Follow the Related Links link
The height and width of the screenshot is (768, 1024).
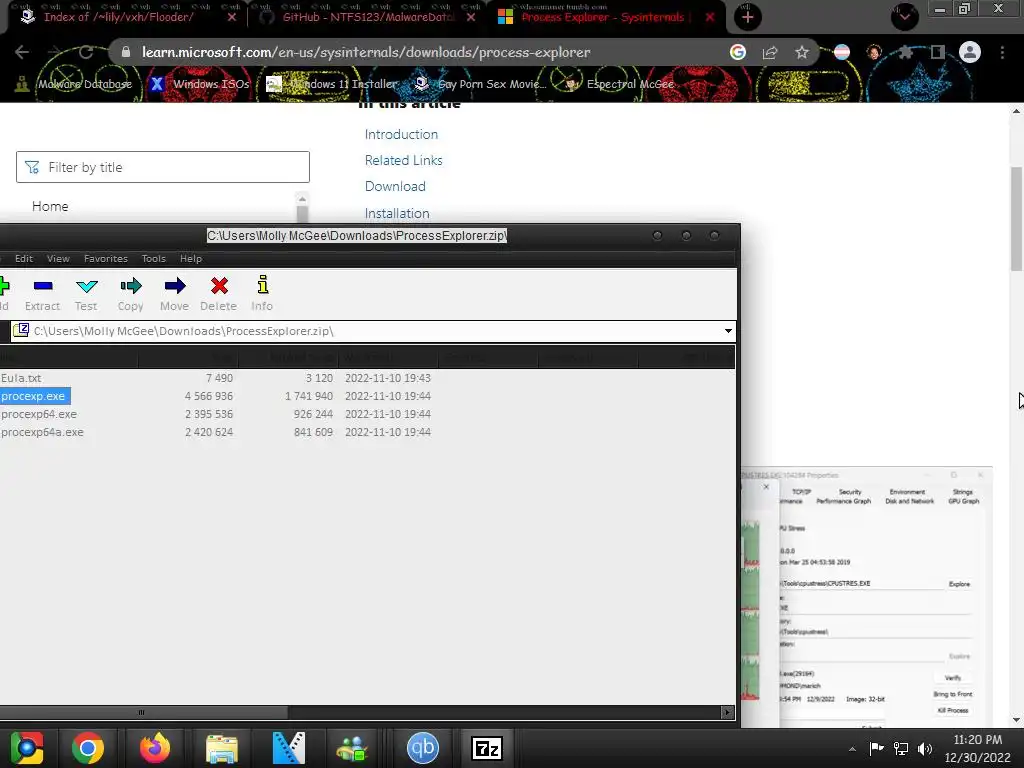pyautogui.click(x=404, y=160)
